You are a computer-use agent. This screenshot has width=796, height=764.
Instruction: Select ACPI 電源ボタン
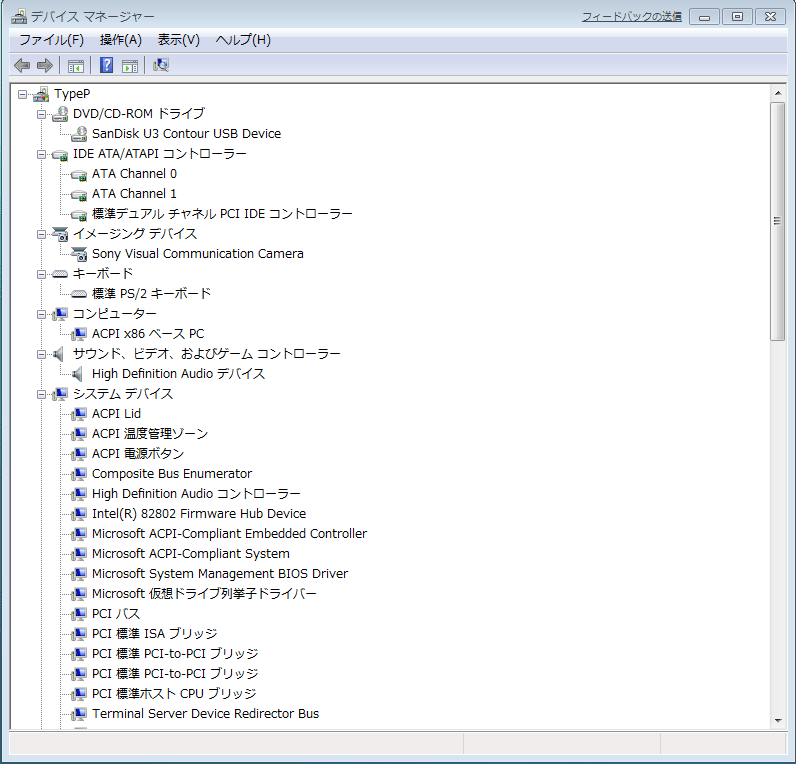(x=138, y=454)
